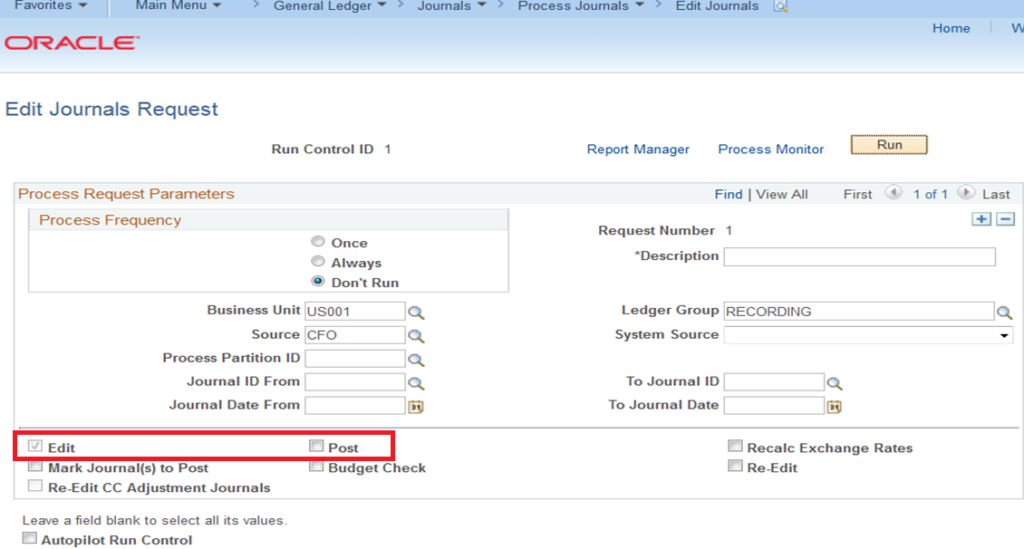The height and width of the screenshot is (549, 1024).
Task: Toggle the Edit checkbox
Action: coord(35,446)
